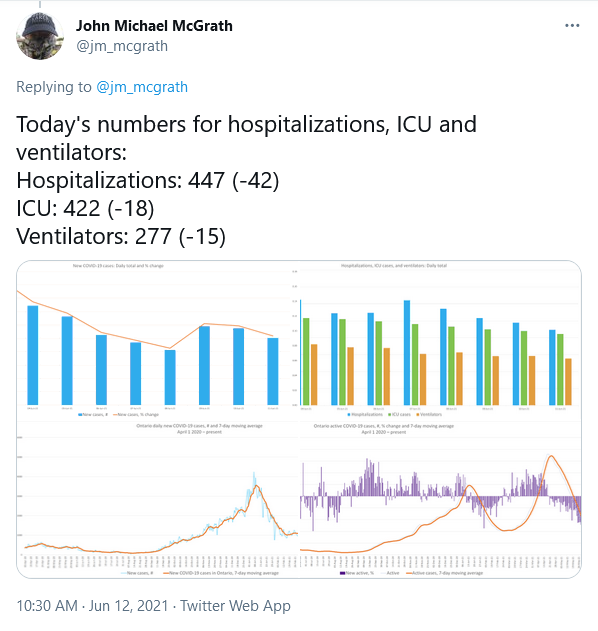This screenshot has width=598, height=631.
Task: Click the blue Hospitalizations legend marker
Action: tap(349, 414)
